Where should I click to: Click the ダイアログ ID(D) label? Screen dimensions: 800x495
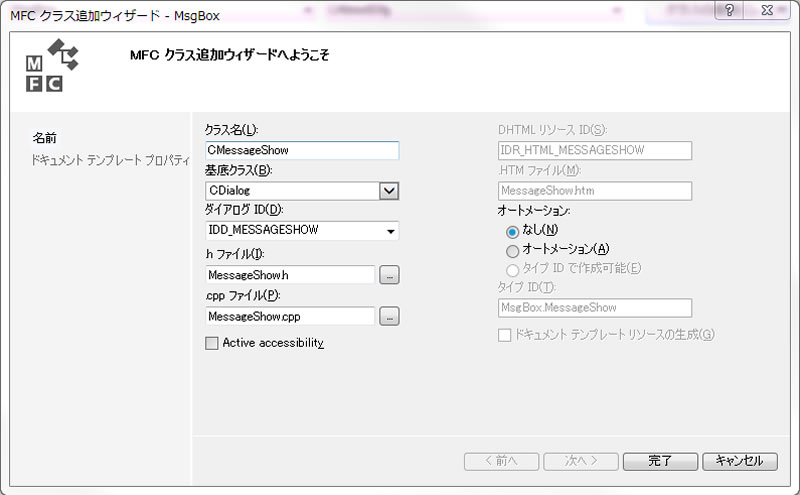(x=244, y=209)
